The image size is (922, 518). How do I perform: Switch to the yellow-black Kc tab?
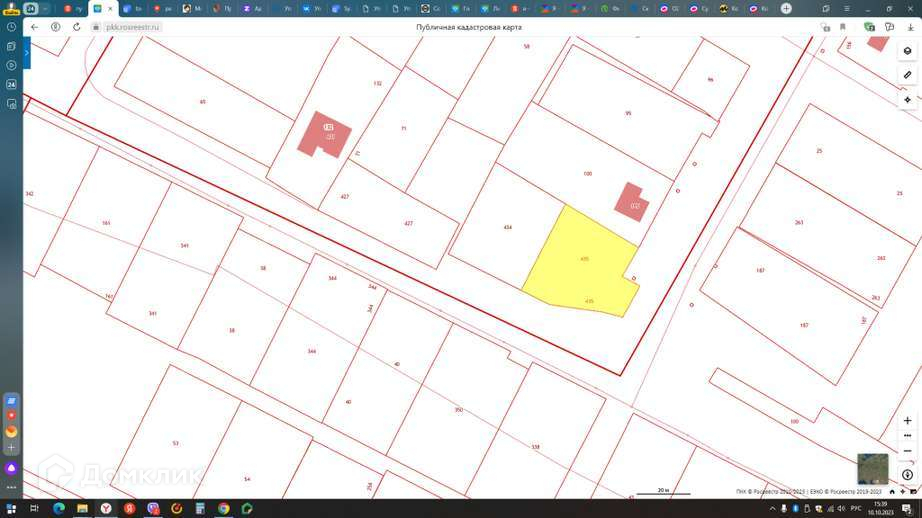point(729,9)
